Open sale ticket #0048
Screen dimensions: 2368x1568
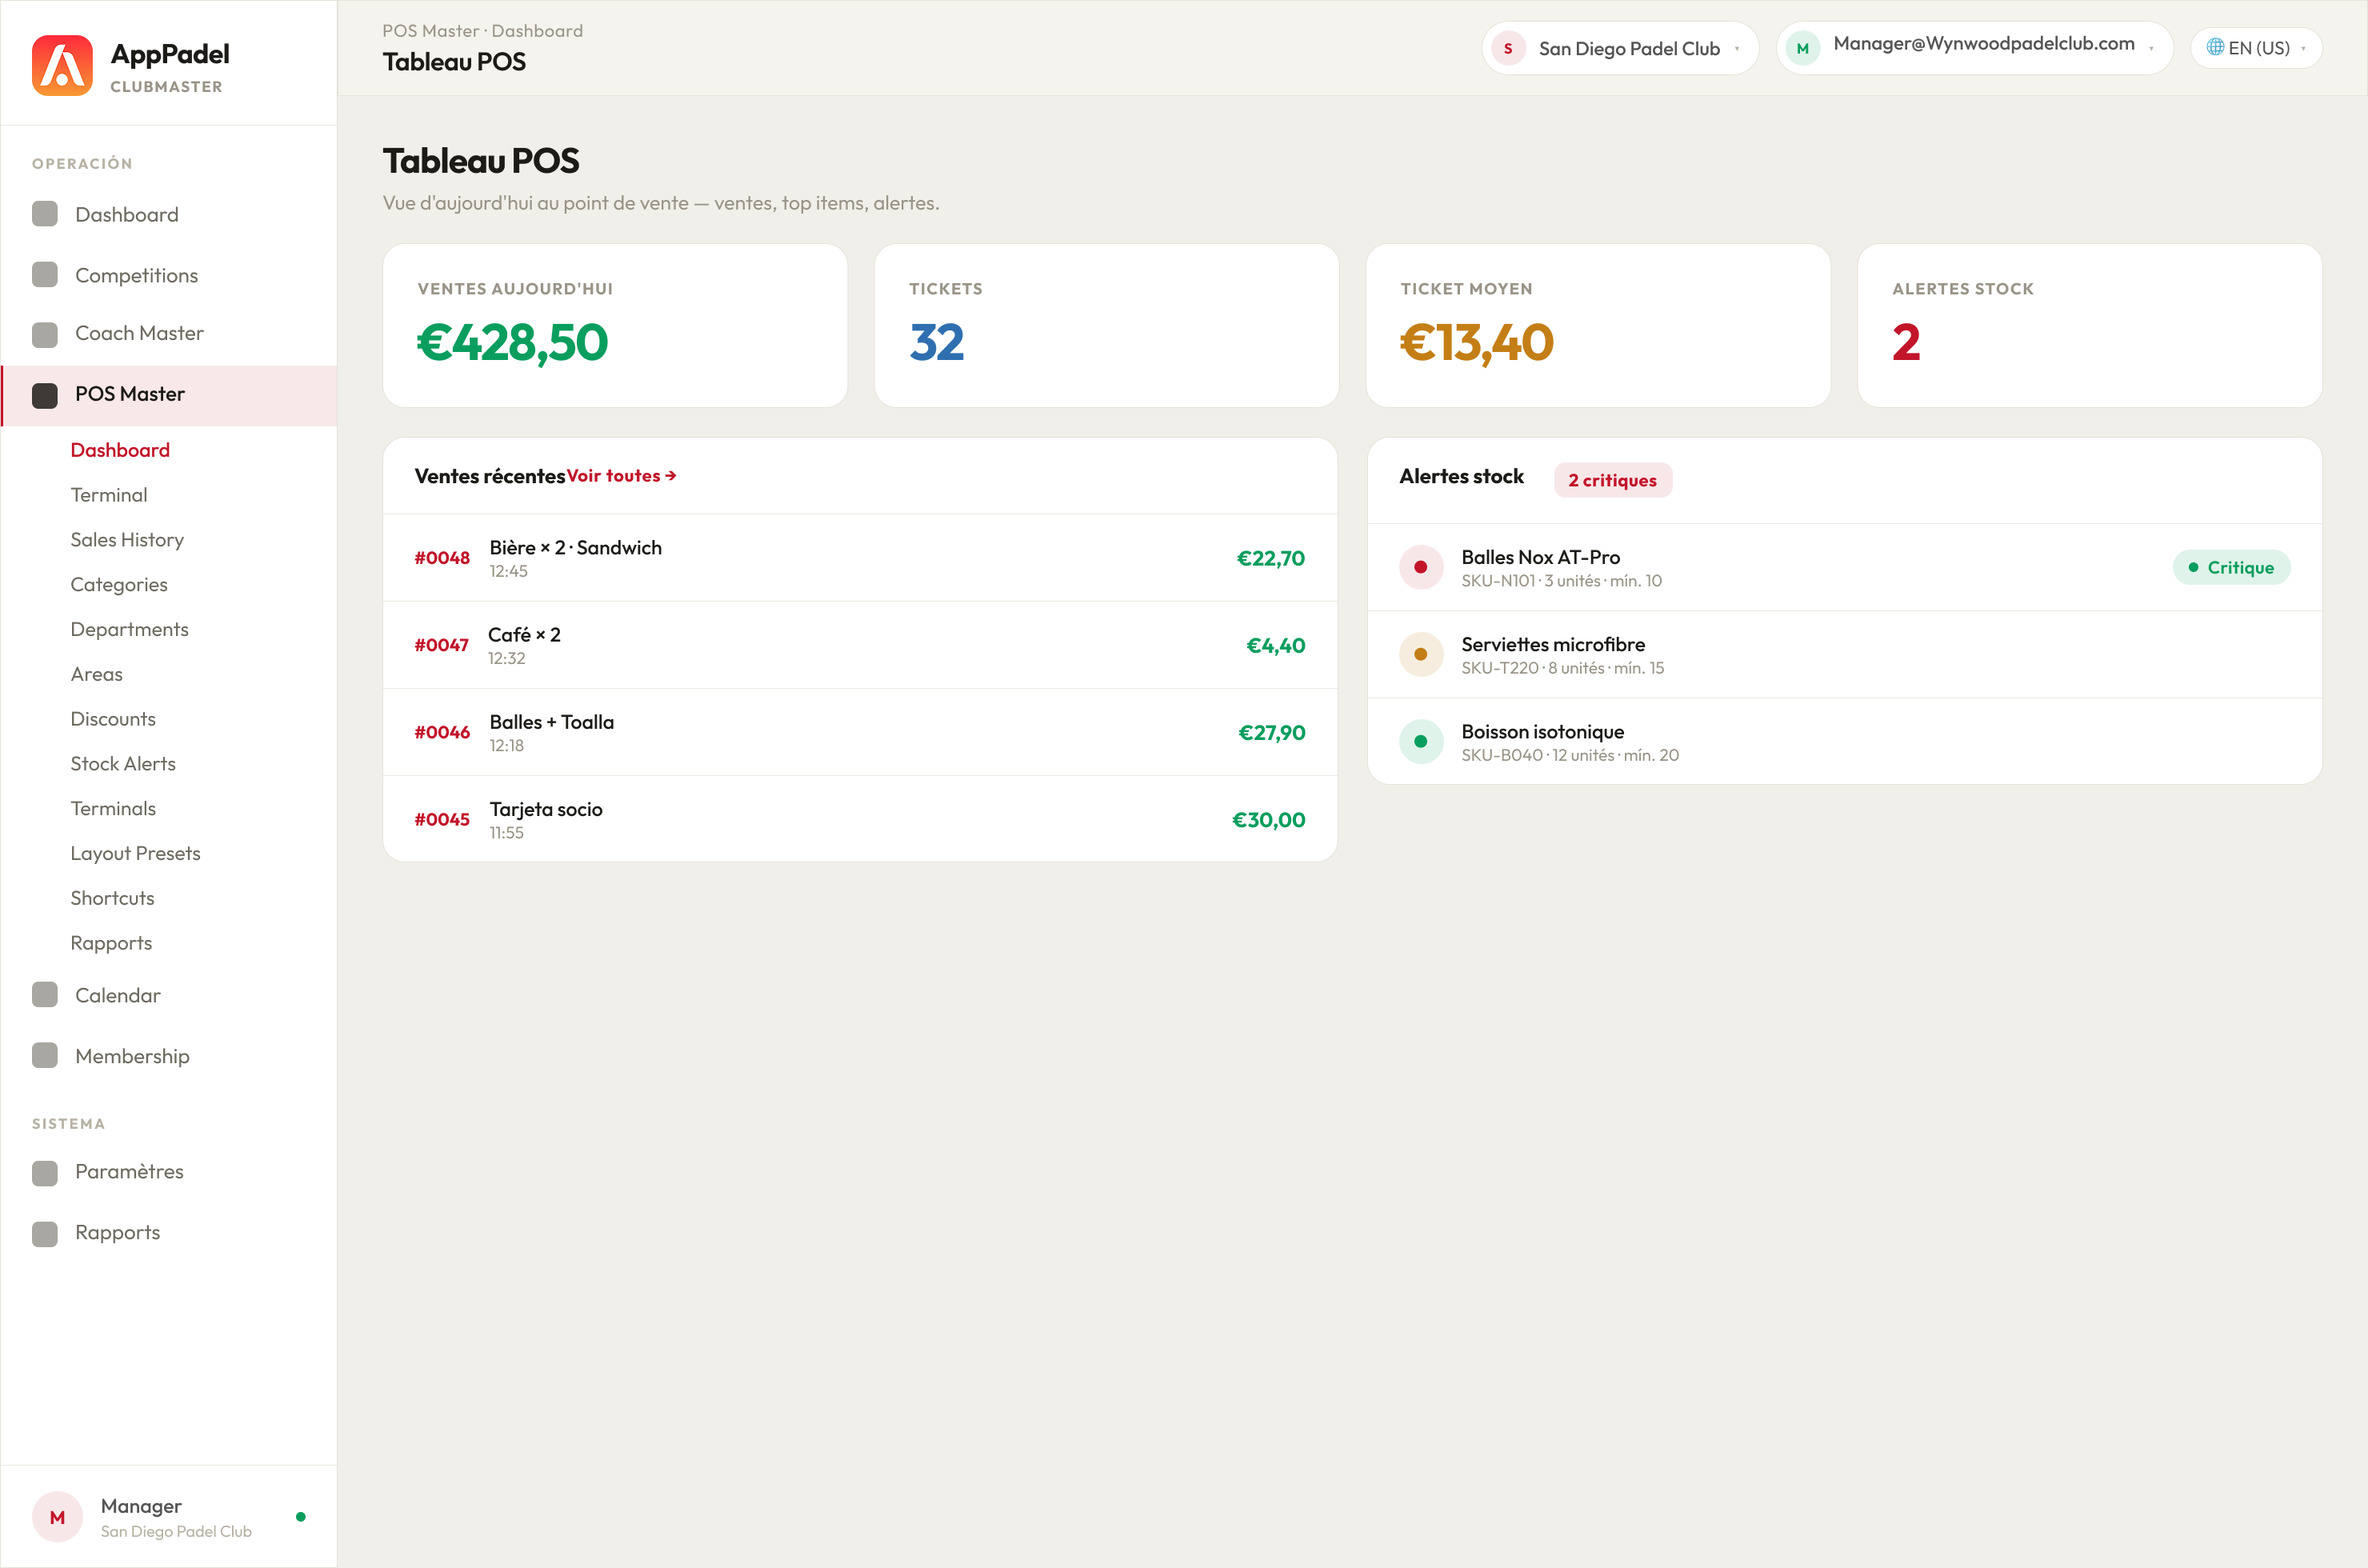(860, 558)
